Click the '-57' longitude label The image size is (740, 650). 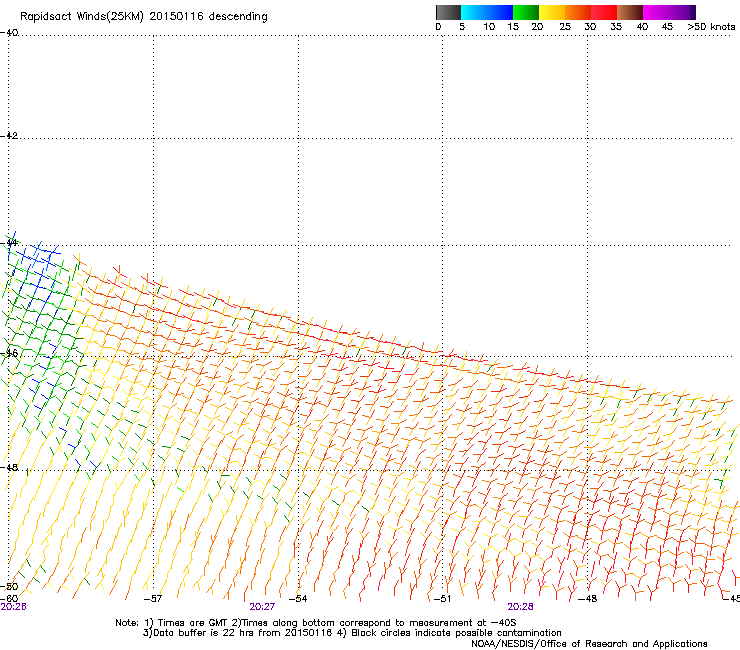(152, 599)
